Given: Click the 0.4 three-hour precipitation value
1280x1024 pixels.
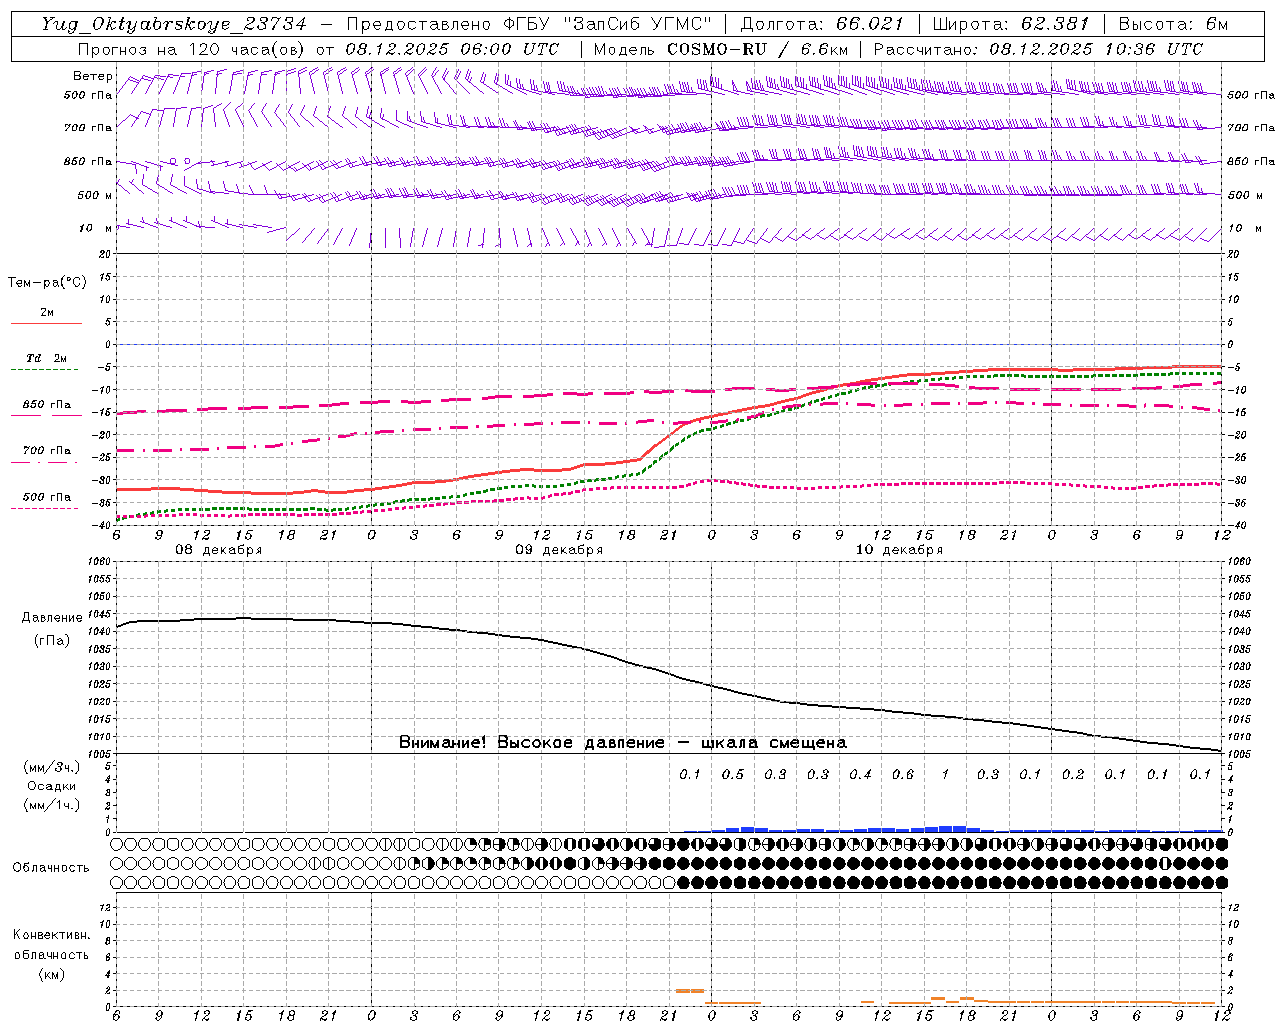Looking at the screenshot, I should (x=860, y=775).
